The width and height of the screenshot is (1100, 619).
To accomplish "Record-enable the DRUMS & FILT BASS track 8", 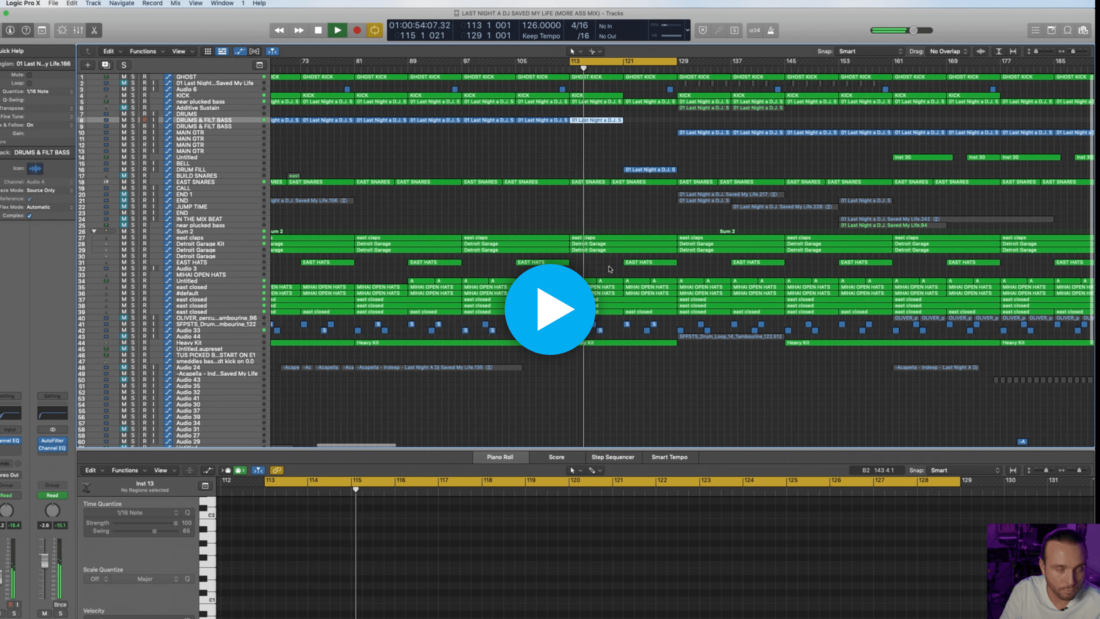I will 145,120.
